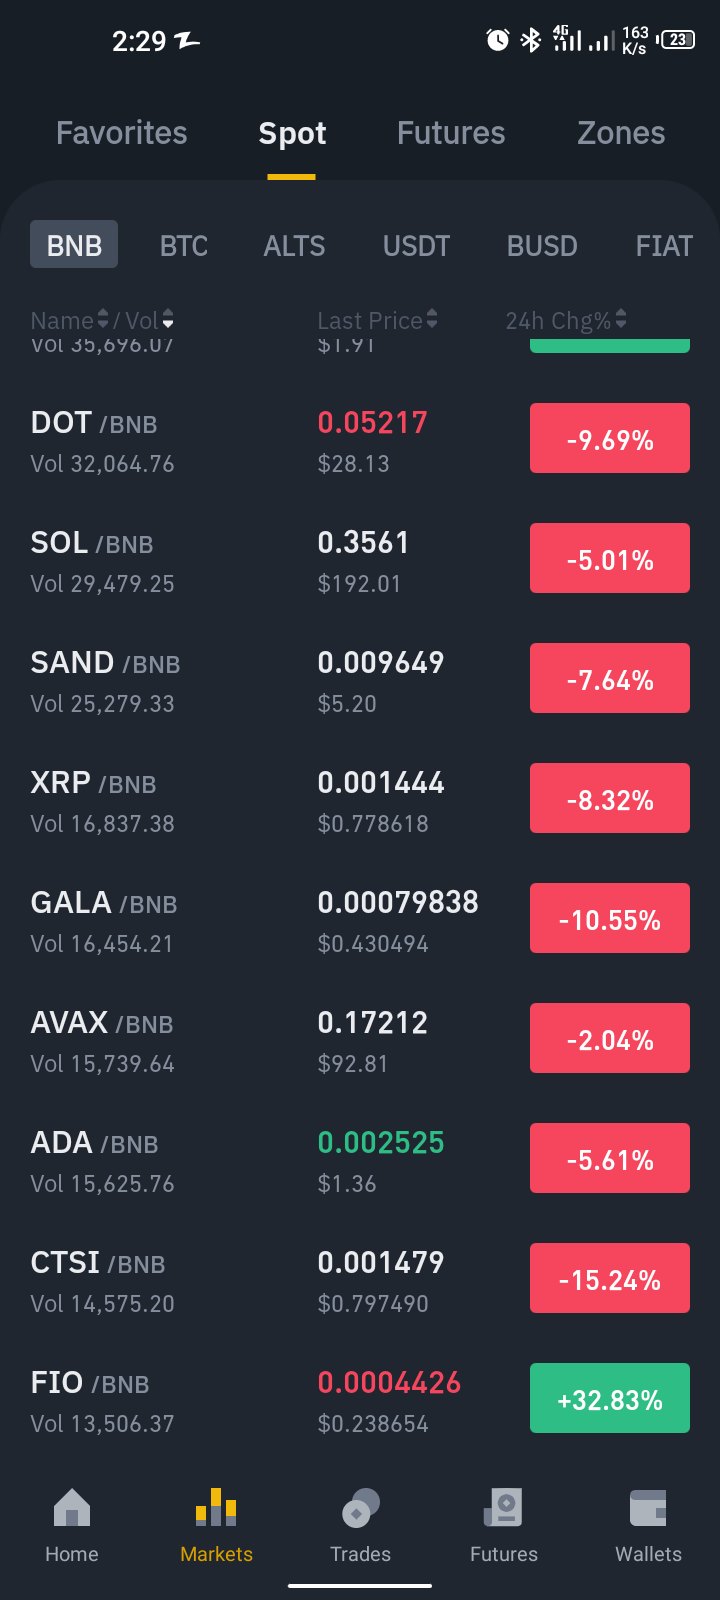Open the Futures icon in bottom navigation
The image size is (720, 1600).
tap(504, 1508)
